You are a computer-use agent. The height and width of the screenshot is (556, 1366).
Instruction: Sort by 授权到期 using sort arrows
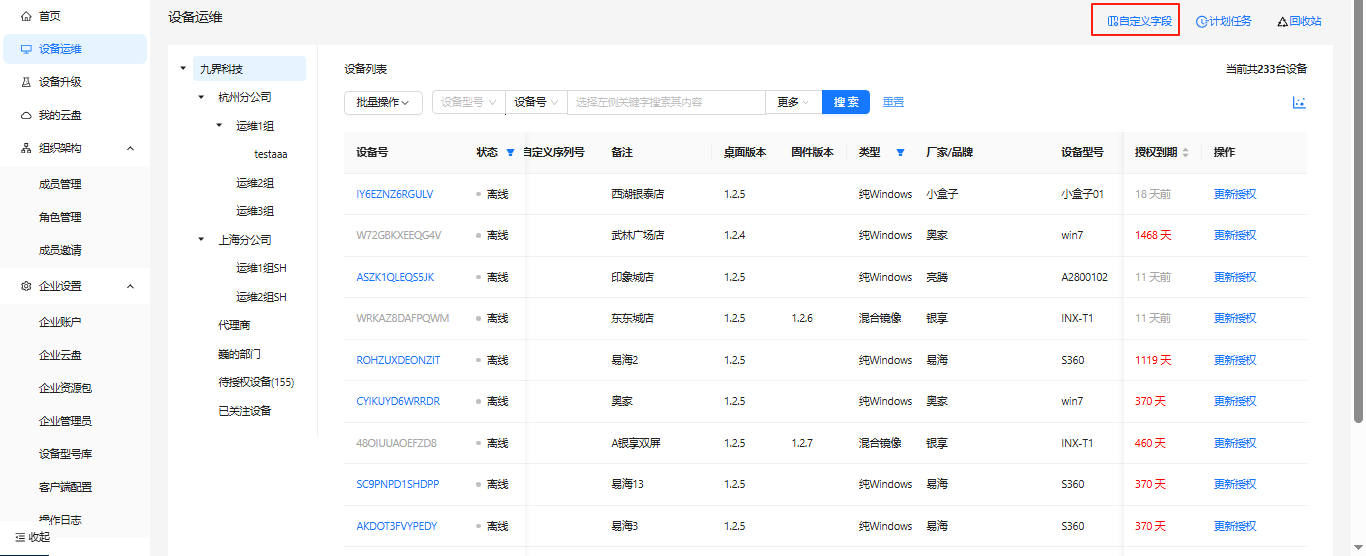[1186, 153]
